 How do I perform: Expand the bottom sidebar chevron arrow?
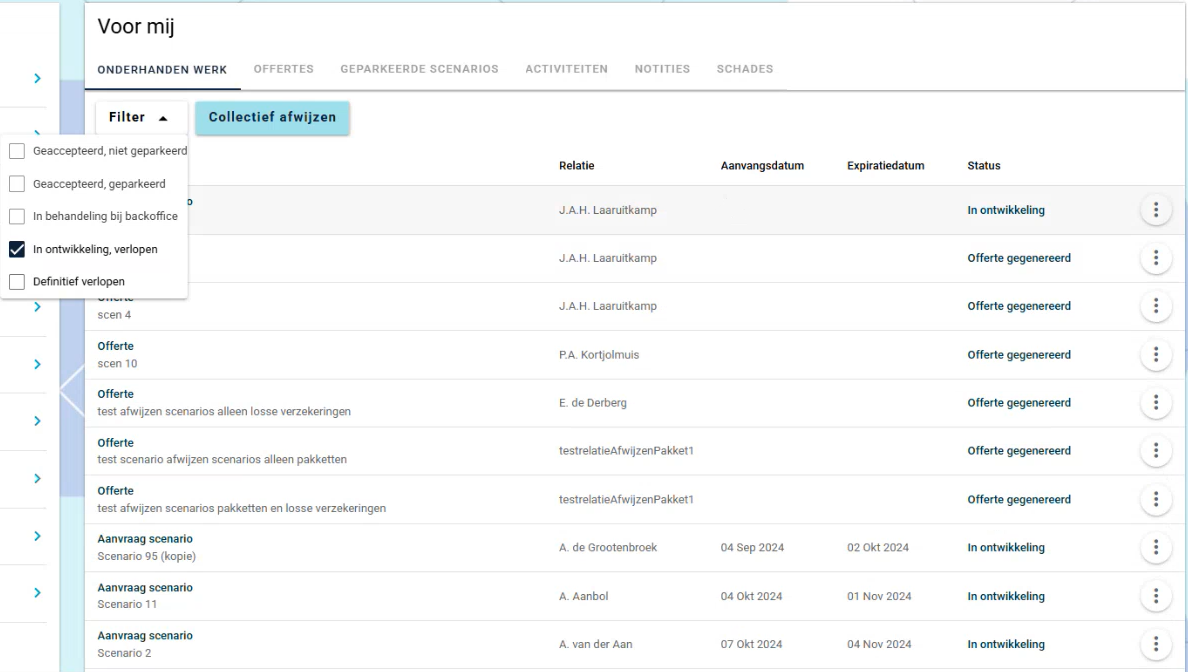coord(37,593)
